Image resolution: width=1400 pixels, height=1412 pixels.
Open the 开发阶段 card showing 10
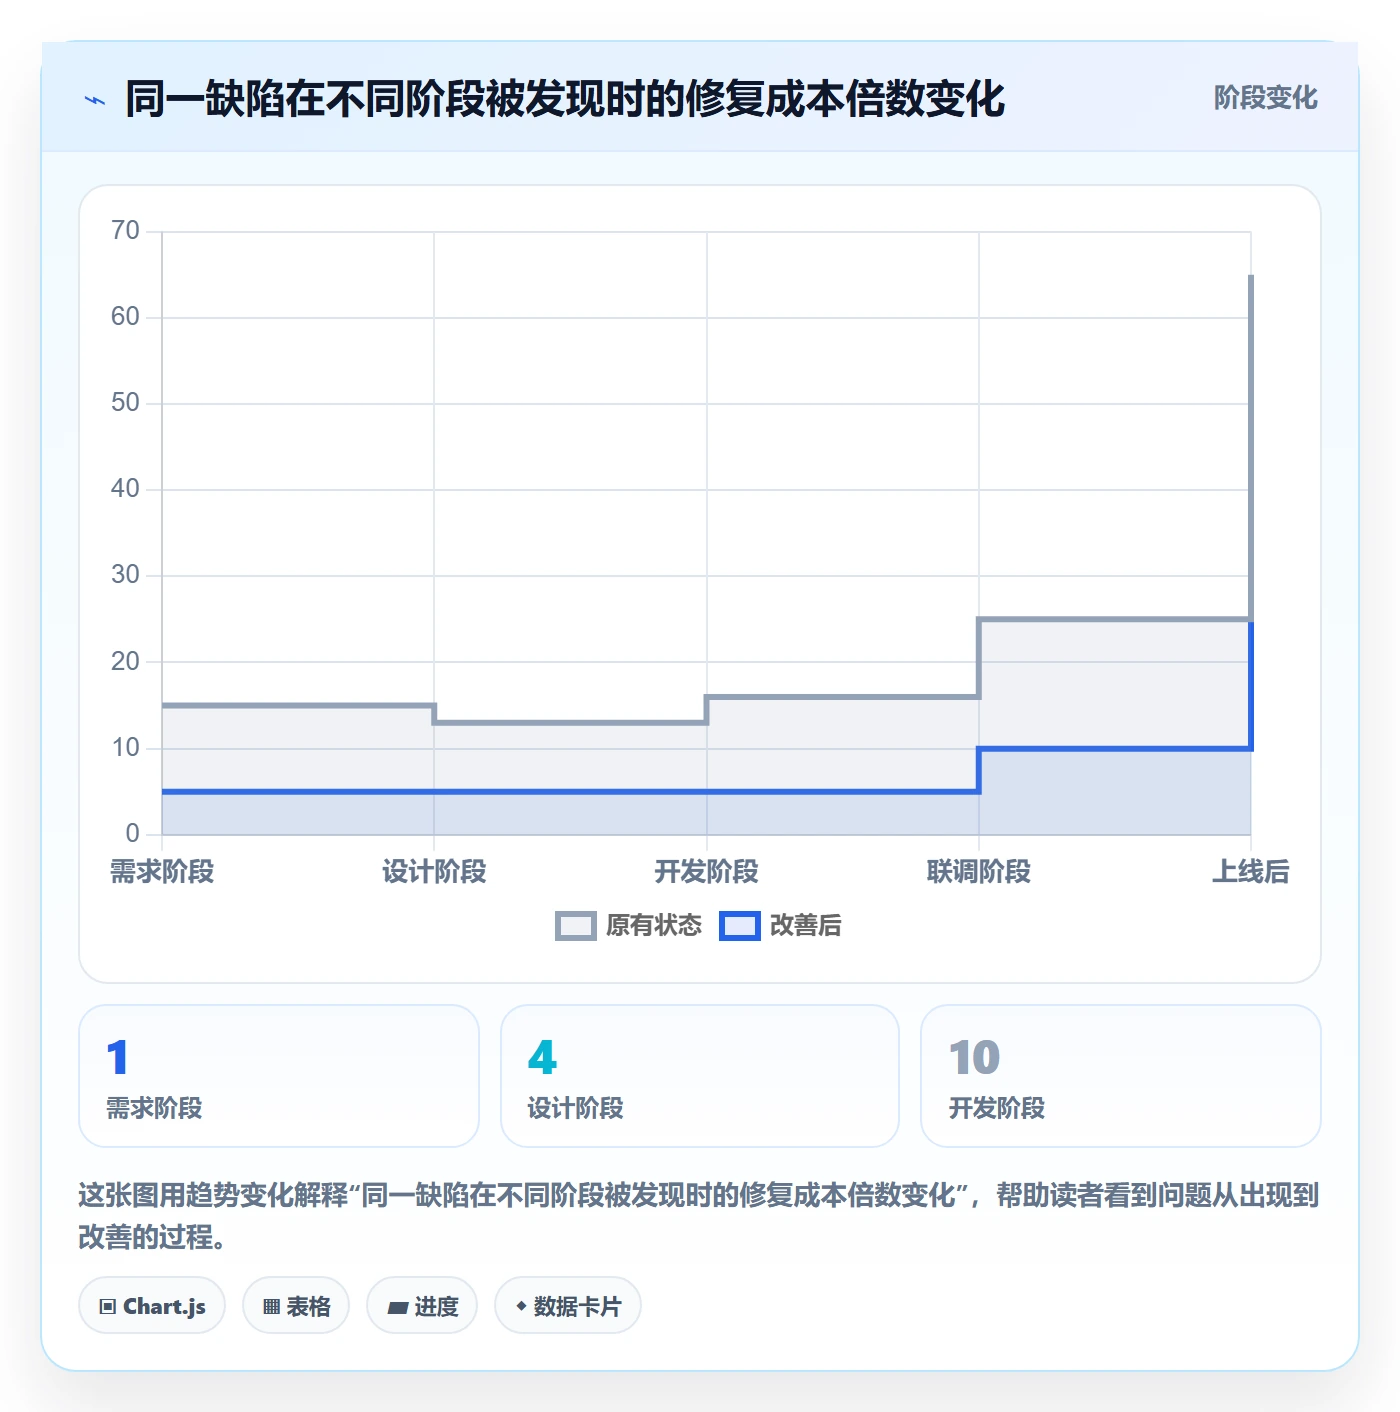click(1121, 1076)
